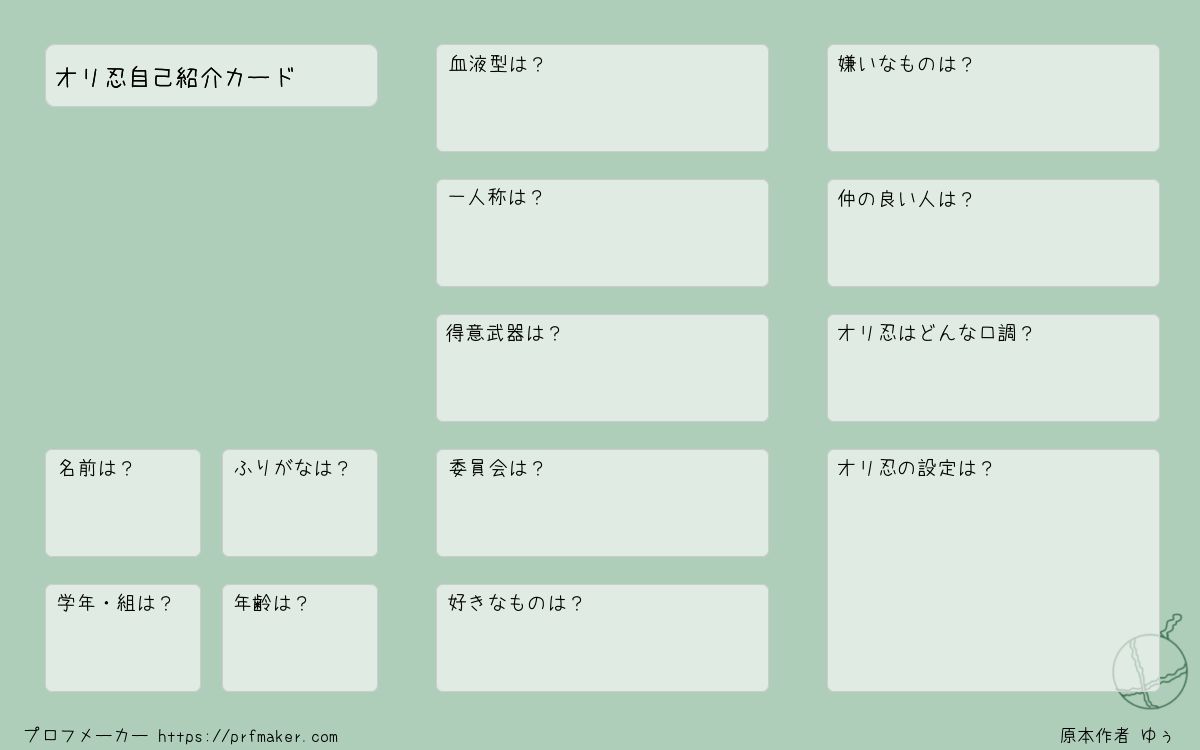The width and height of the screenshot is (1200, 750).
Task: Click the ball decoration icon in the corner
Action: [1150, 662]
